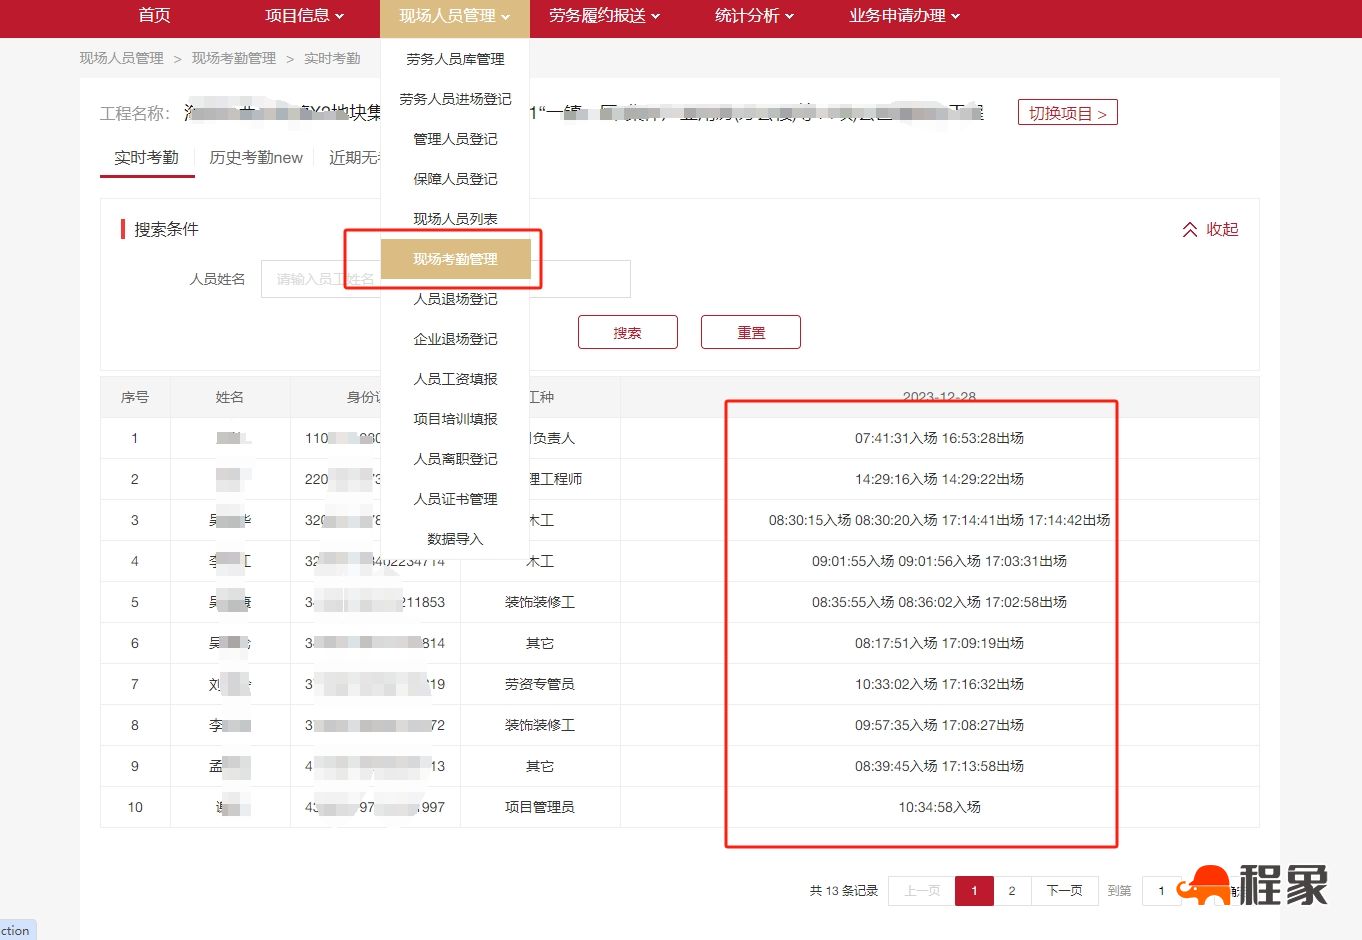Select the 07:41:31入场 16:53:28出场 cell

tap(939, 438)
